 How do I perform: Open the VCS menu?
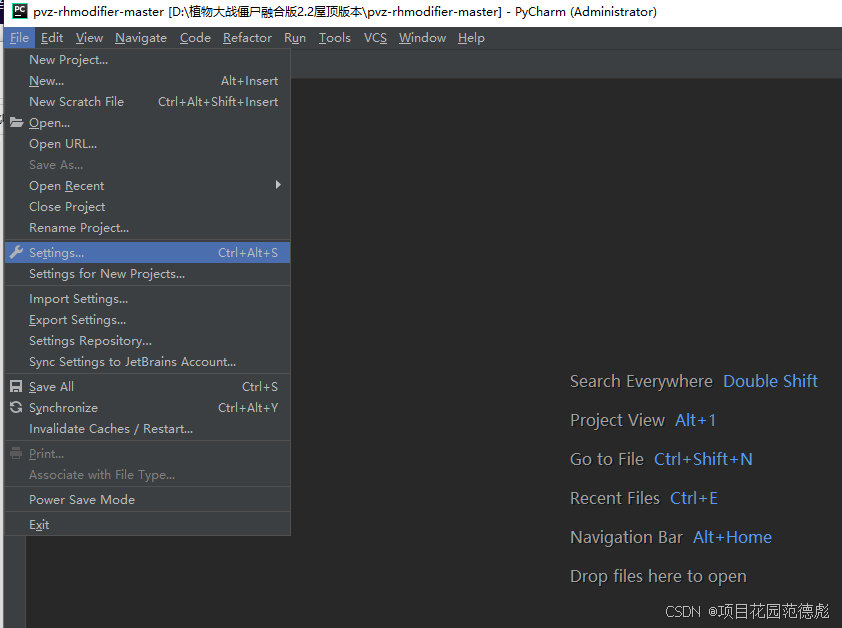375,37
